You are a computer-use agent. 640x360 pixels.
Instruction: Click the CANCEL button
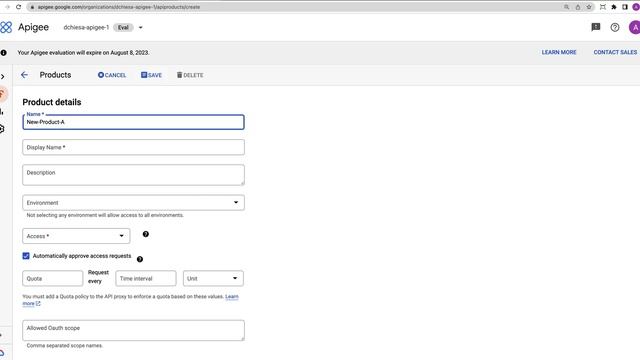pyautogui.click(x=112, y=75)
